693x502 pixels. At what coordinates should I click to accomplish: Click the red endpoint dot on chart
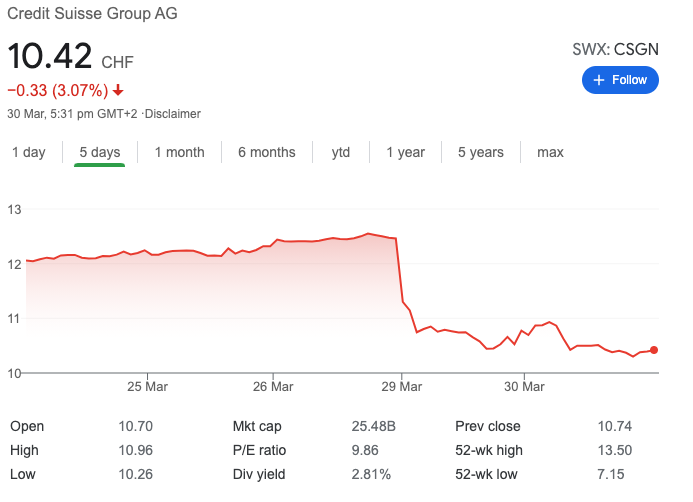654,350
